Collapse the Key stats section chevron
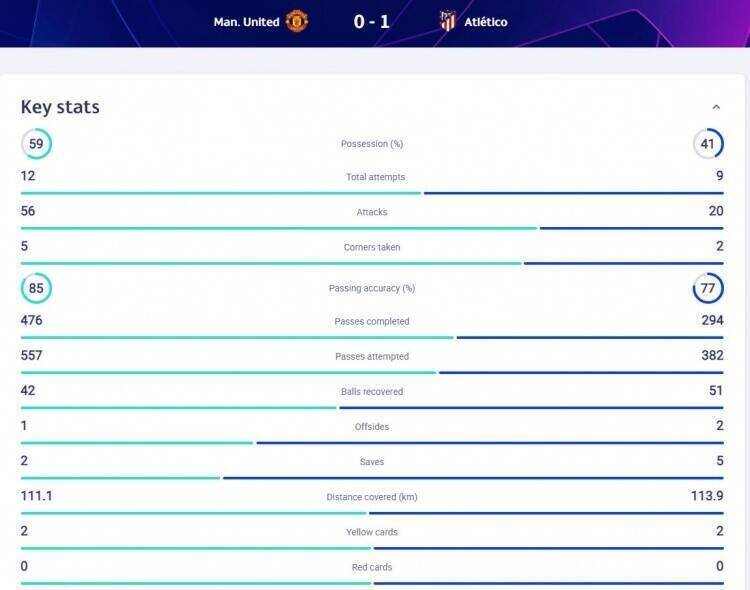Screen dimensions: 750x590 pos(716,107)
